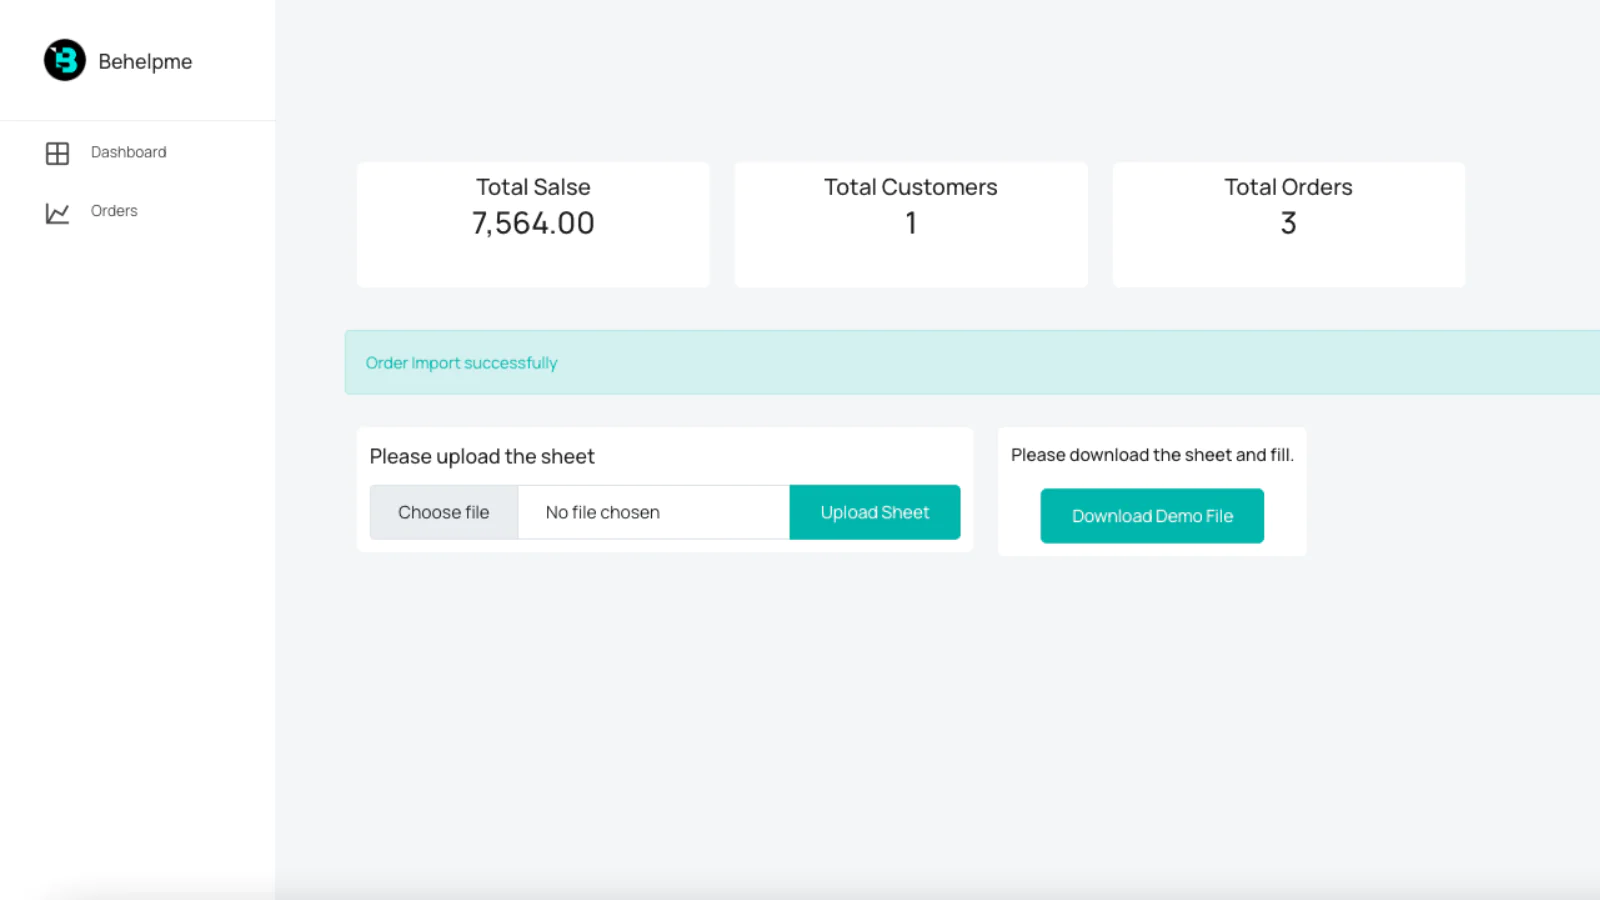Click the 'Please upload the sheet' heading

point(482,457)
